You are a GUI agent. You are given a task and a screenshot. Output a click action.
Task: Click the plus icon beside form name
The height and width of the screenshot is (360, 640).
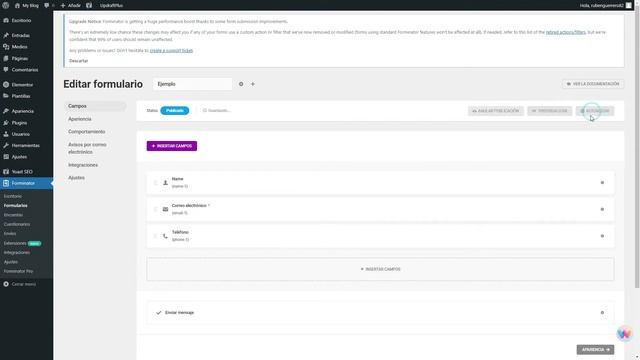253,84
